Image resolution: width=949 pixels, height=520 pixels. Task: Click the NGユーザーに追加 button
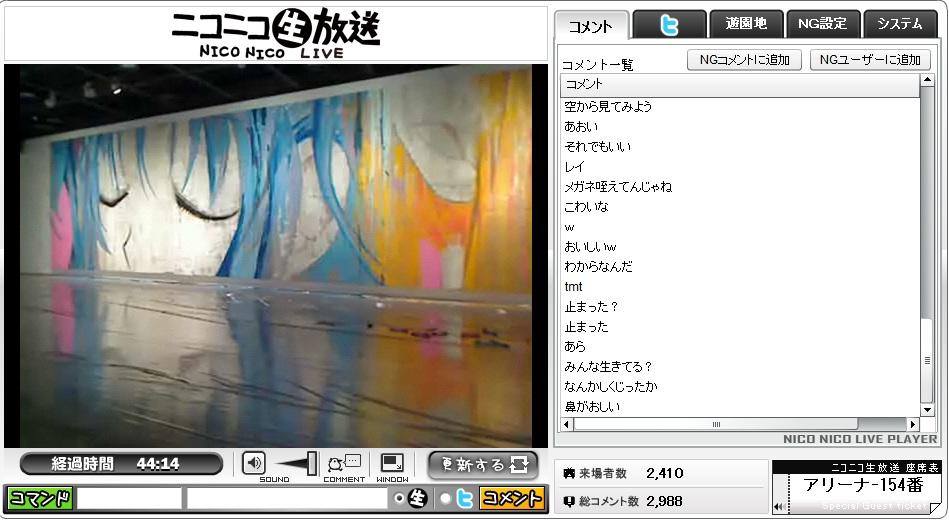click(870, 60)
